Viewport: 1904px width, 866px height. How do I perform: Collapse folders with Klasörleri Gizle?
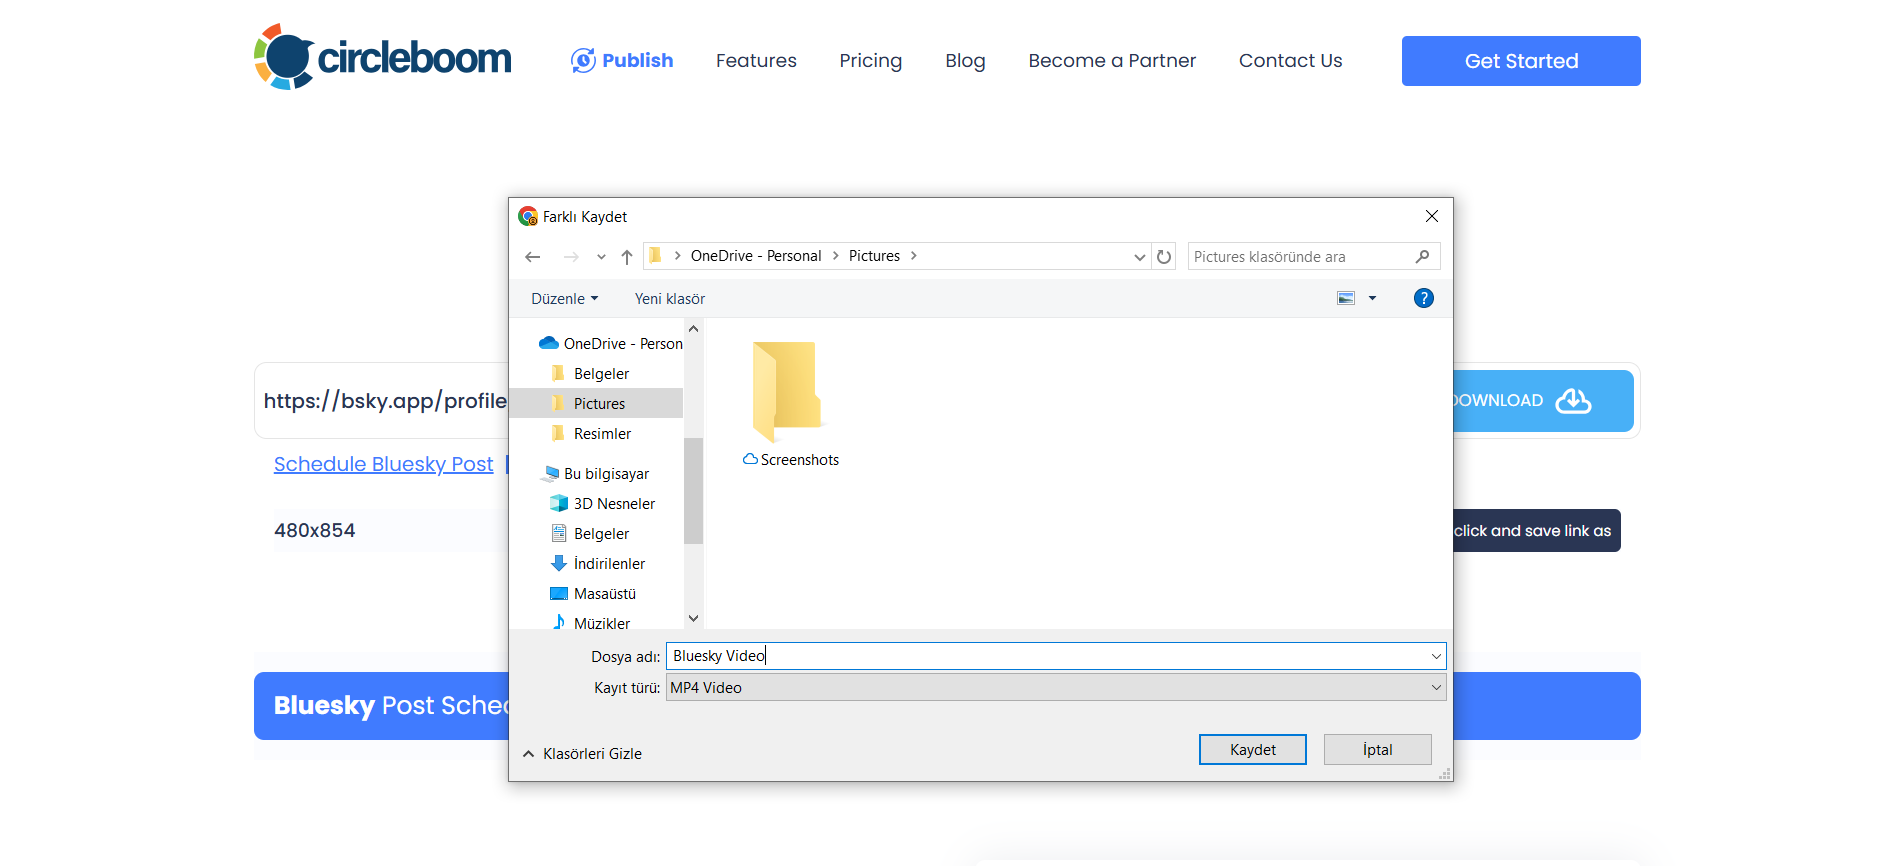coord(582,753)
